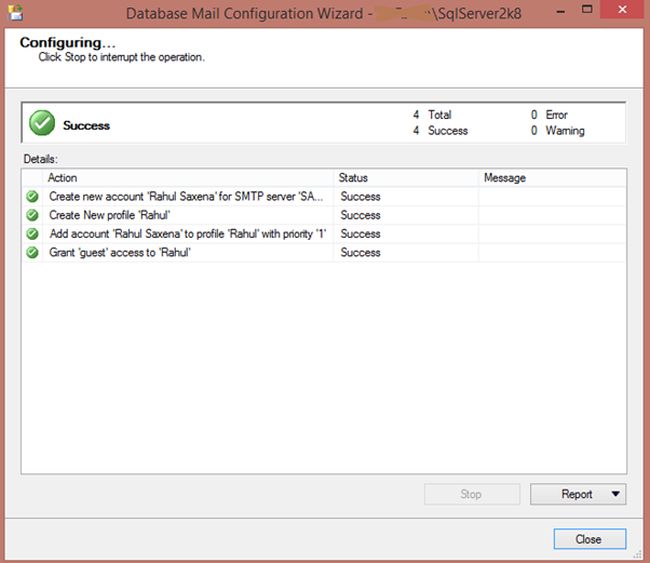This screenshot has height=563, width=650.
Task: Click green check icon for 'Create New profile' row
Action: [32, 215]
